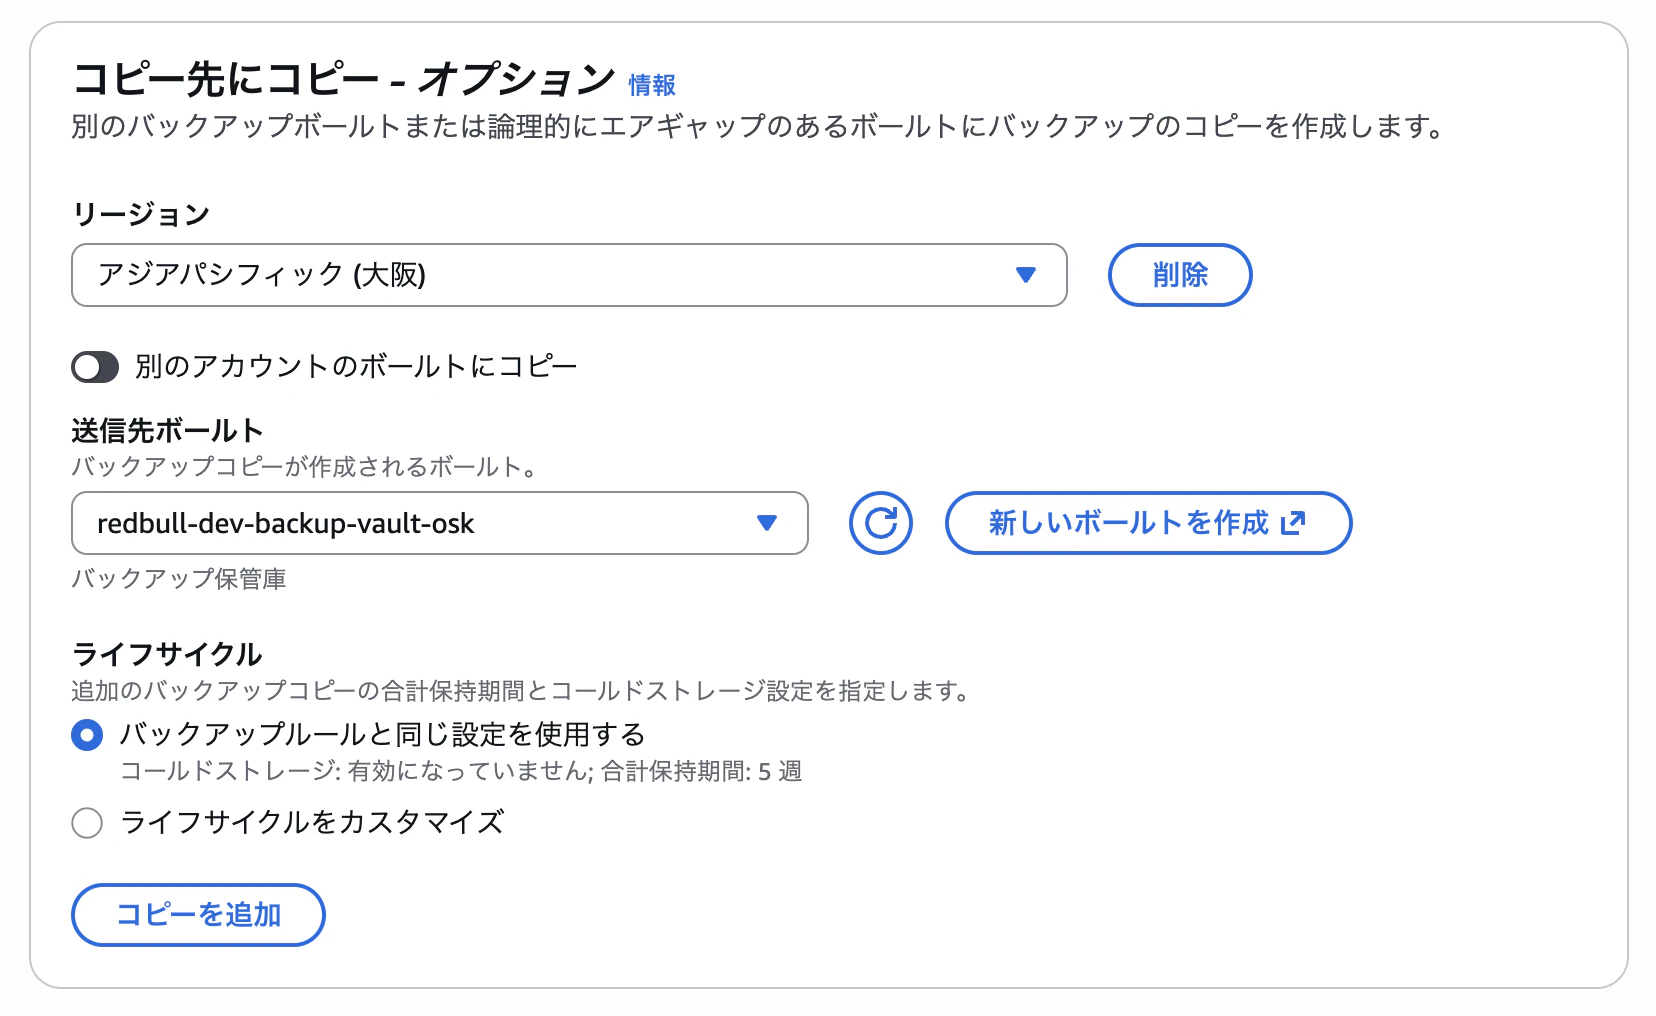Expand the redbull-dev-backup-vault-osk vault dropdown
Image resolution: width=1656 pixels, height=1016 pixels.
point(440,523)
